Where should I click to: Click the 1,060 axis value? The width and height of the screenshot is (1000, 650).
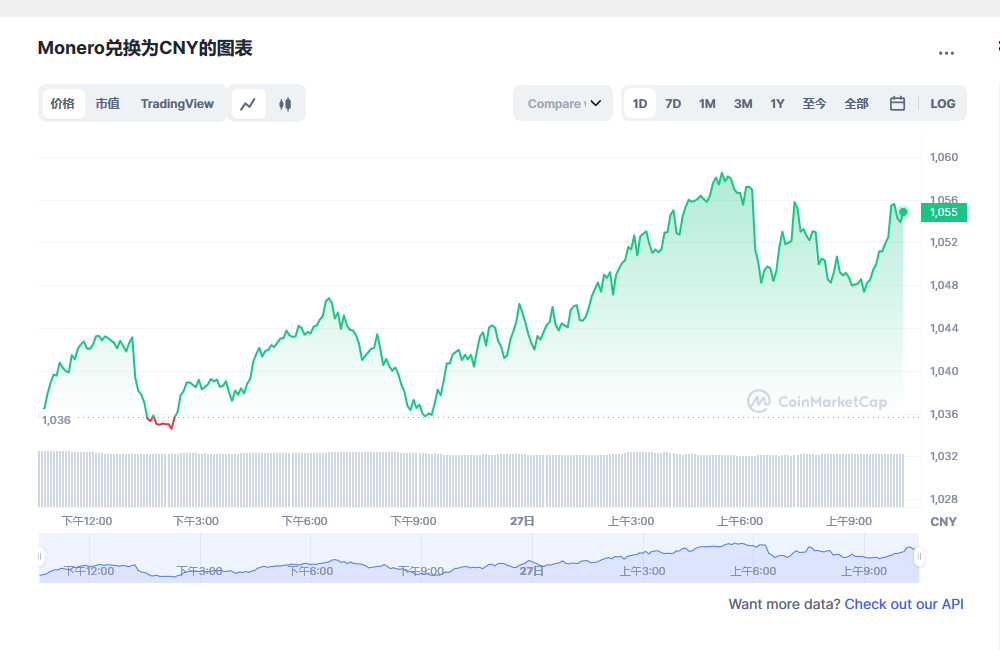944,157
